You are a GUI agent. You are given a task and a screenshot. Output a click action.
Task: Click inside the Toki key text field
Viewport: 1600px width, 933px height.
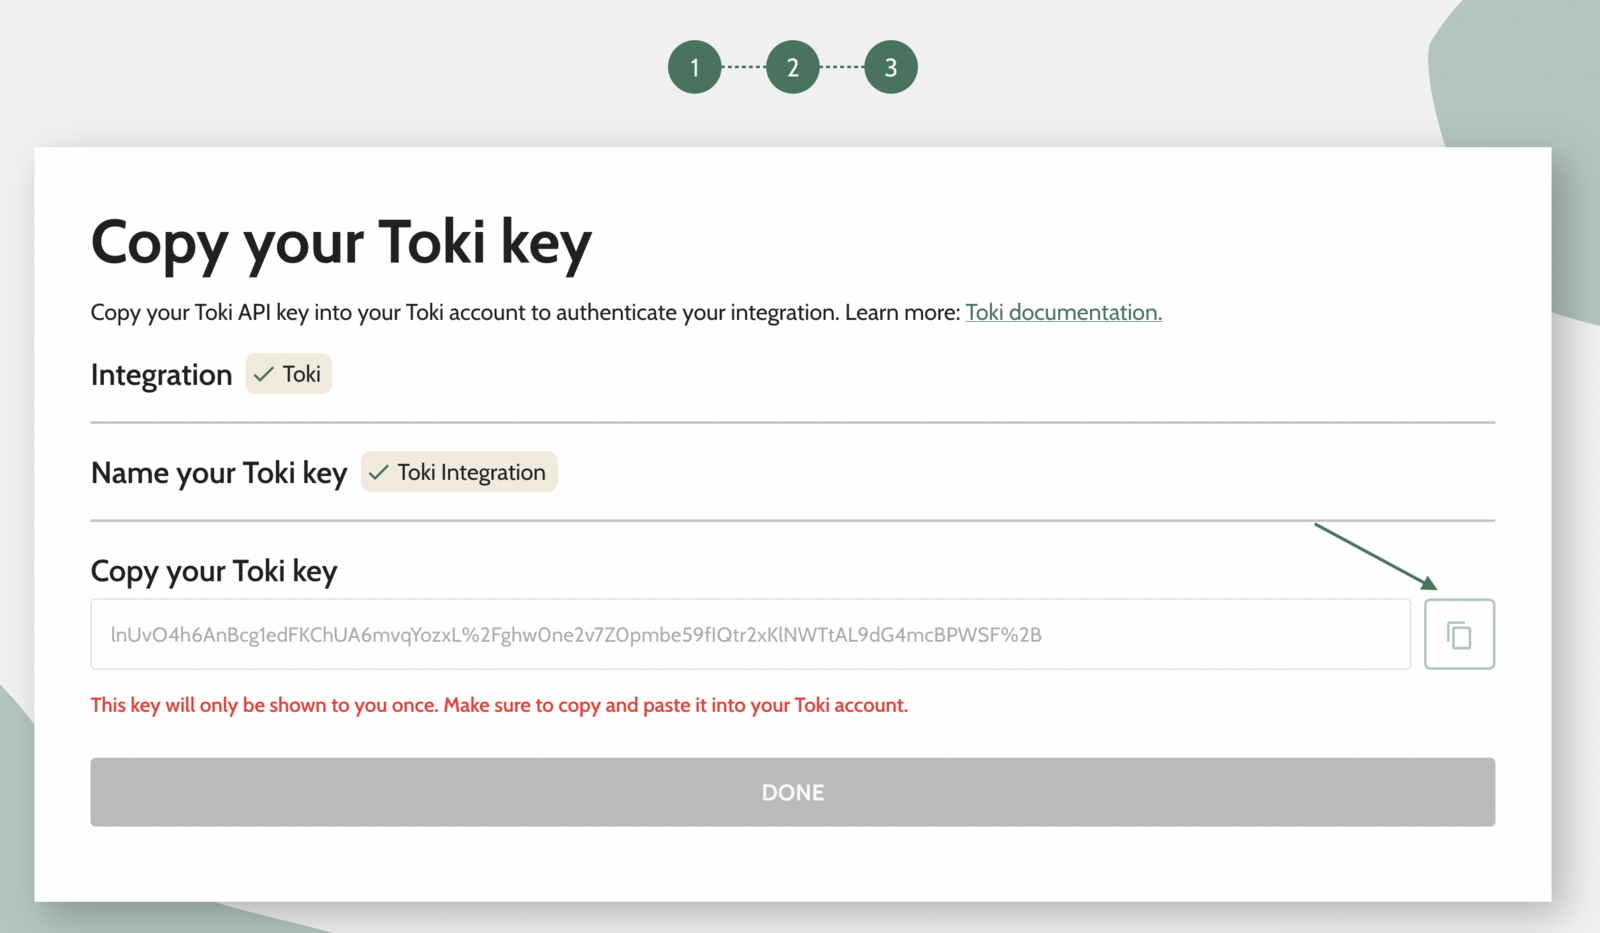(x=751, y=634)
